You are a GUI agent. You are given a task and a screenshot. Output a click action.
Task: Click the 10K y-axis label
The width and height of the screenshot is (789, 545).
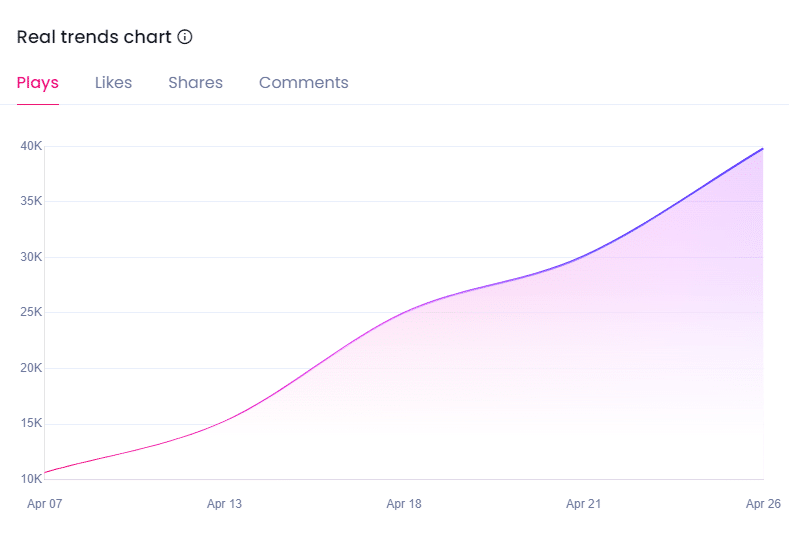(31, 479)
